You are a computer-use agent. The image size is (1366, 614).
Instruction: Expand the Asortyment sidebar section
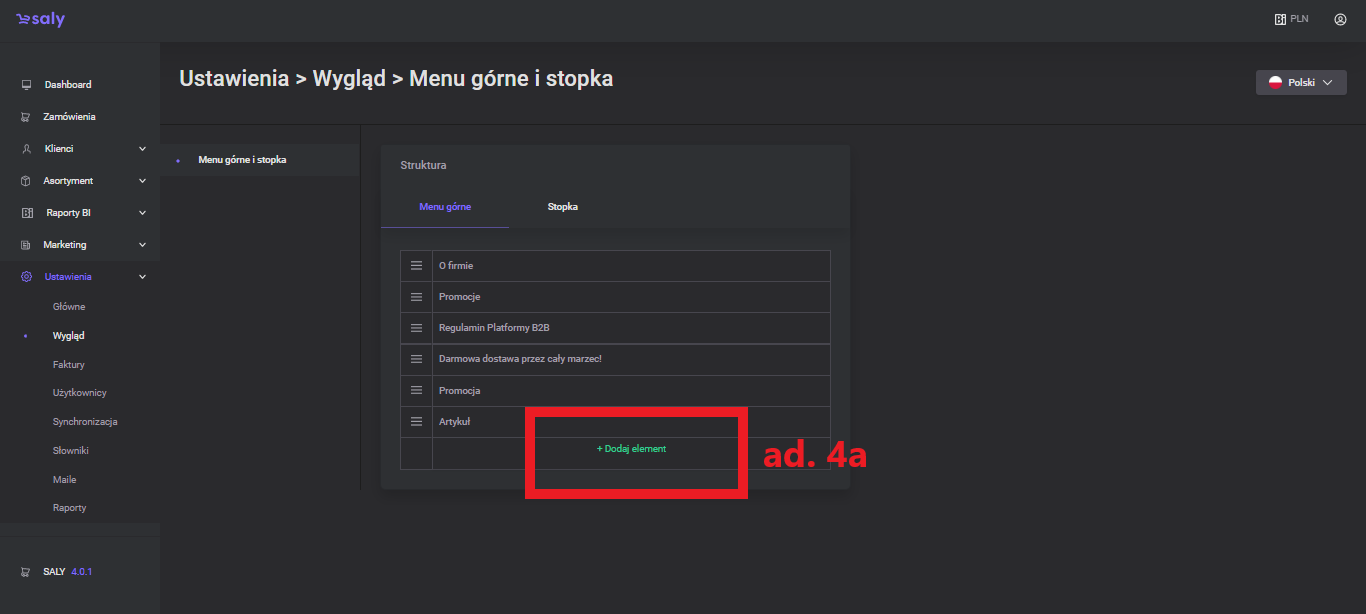142,181
